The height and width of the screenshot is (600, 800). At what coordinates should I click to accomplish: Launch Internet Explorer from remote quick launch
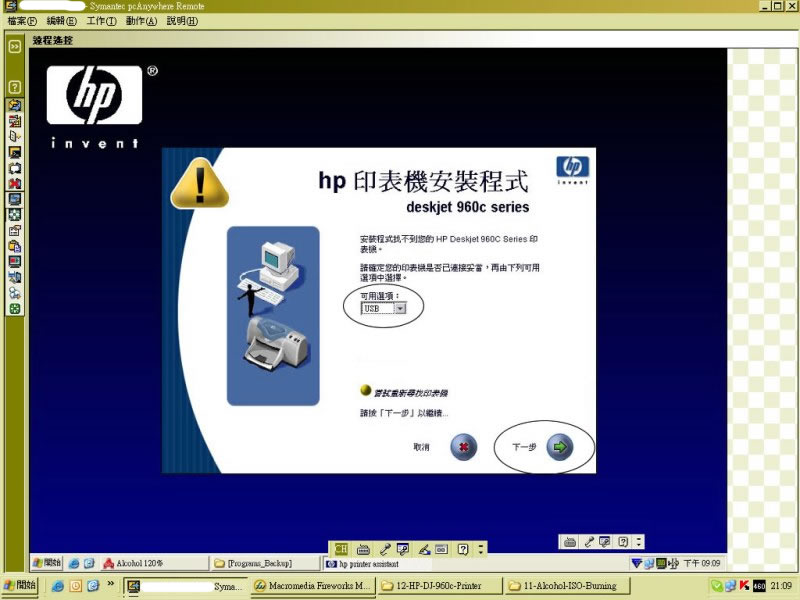pyautogui.click(x=74, y=563)
